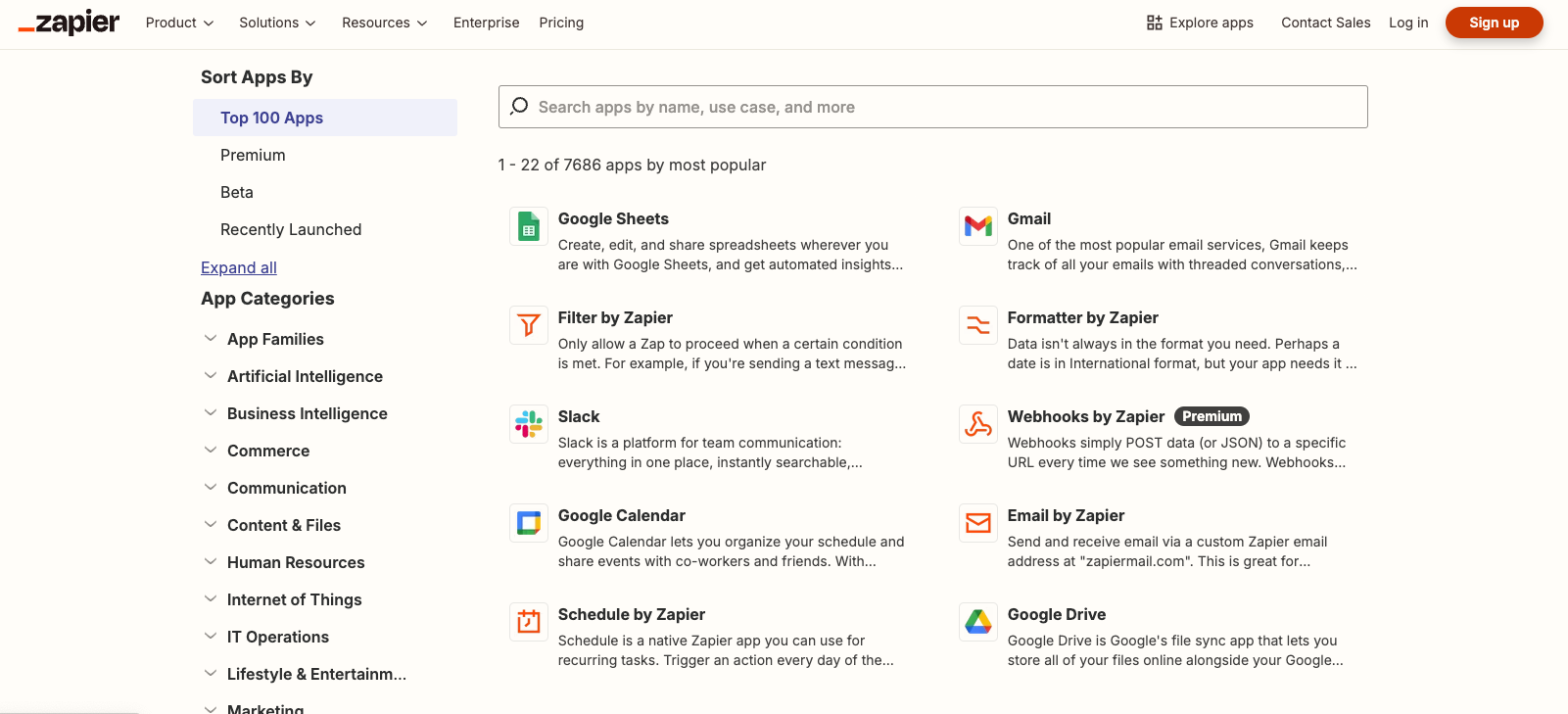Go to the Enterprise page
The width and height of the screenshot is (1568, 714).
[486, 23]
